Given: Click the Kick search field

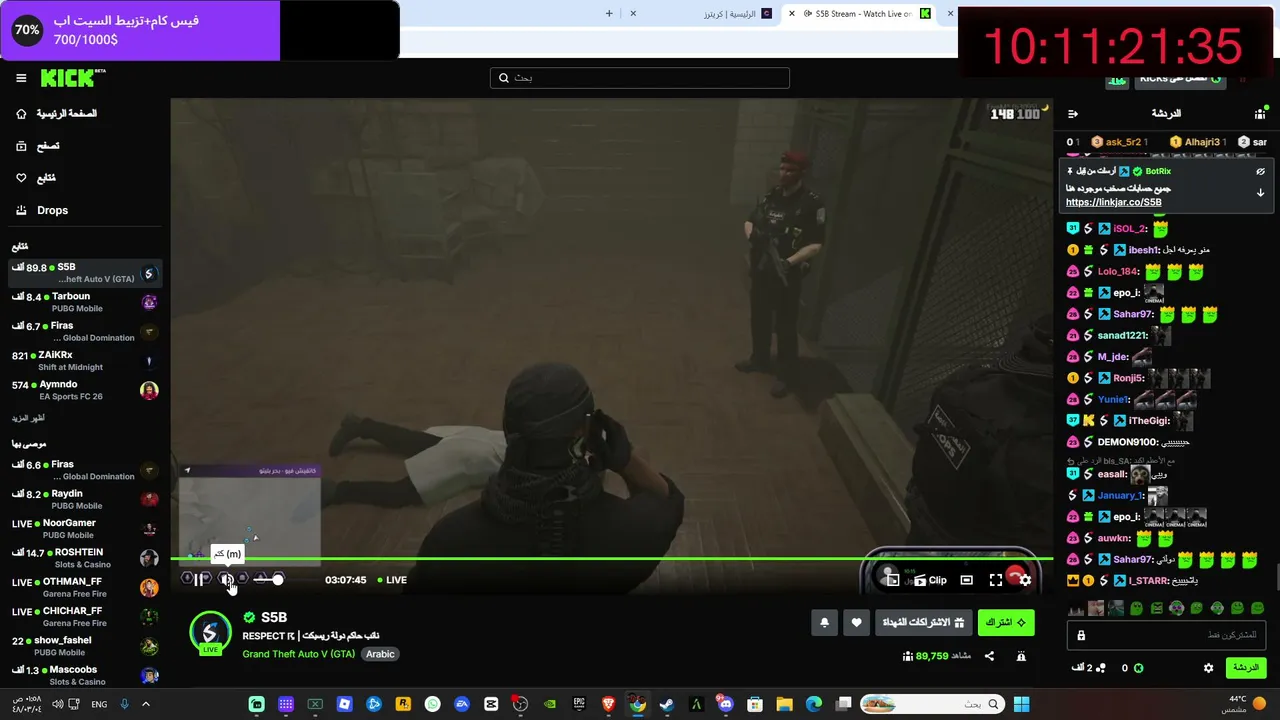Looking at the screenshot, I should tap(640, 78).
